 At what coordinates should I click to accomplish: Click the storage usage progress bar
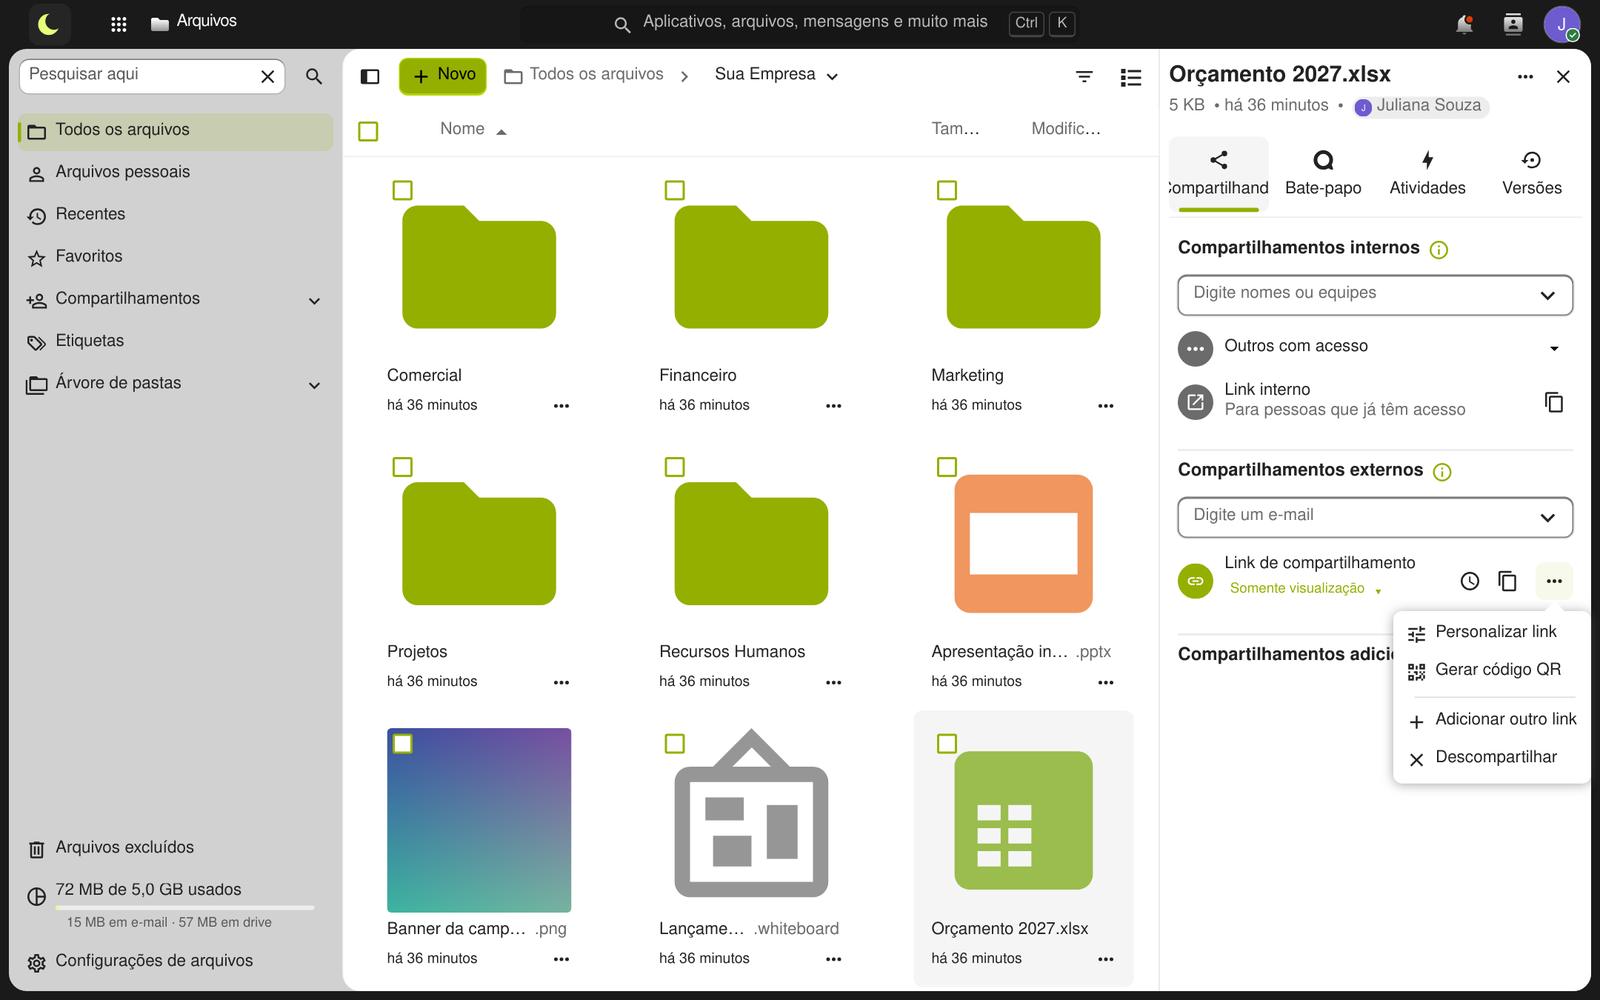tap(186, 907)
